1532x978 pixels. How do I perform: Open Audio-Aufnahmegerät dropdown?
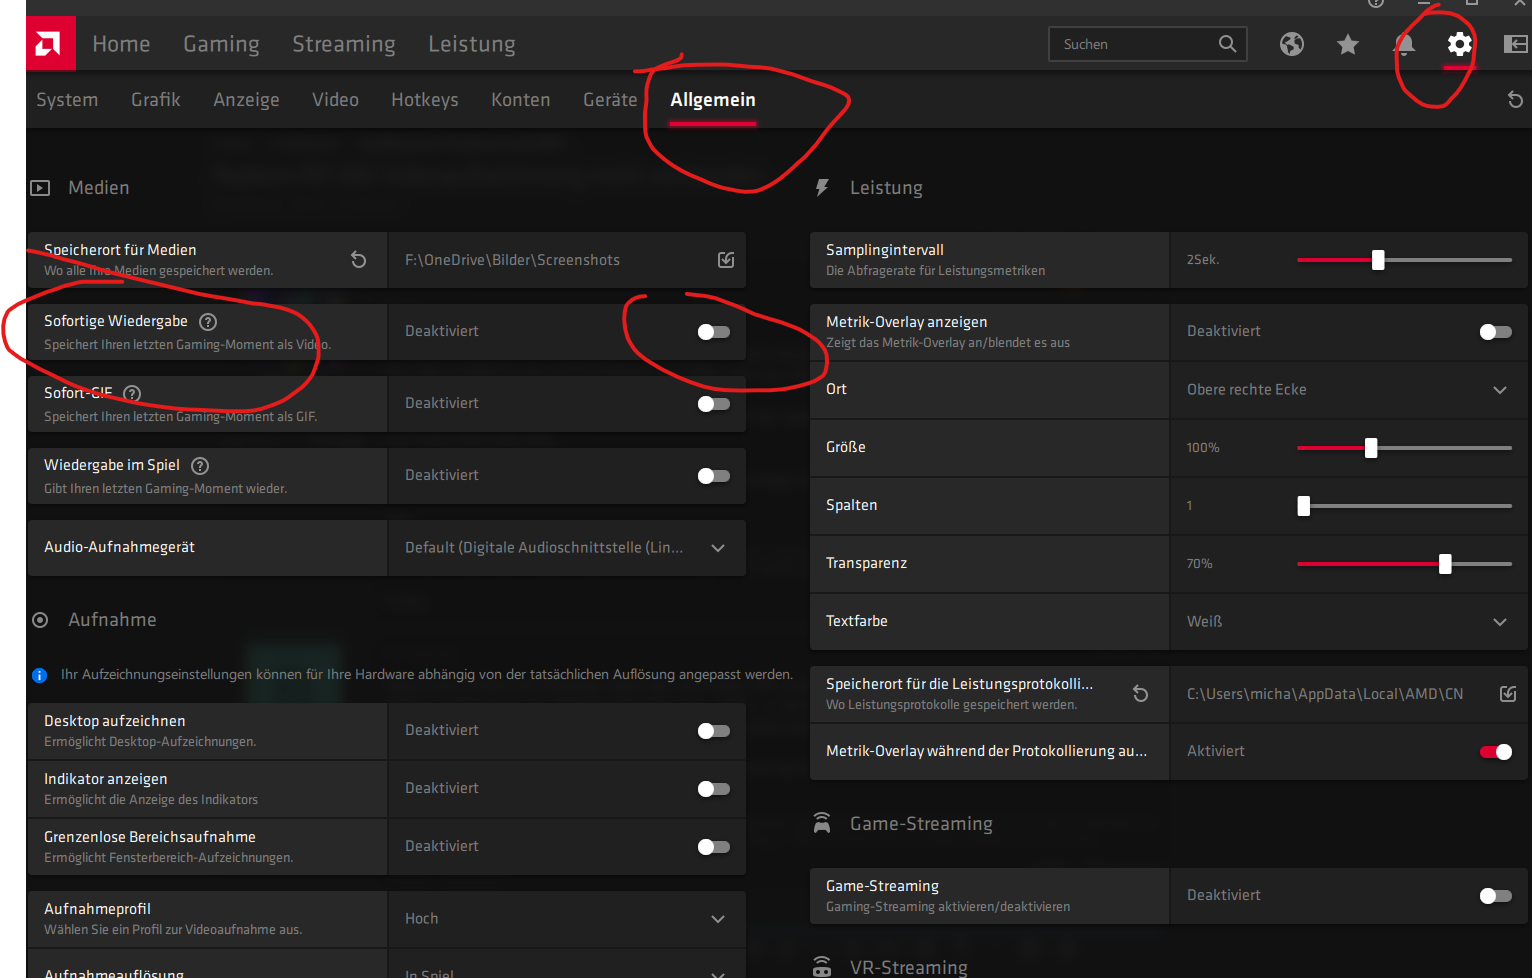click(x=567, y=548)
